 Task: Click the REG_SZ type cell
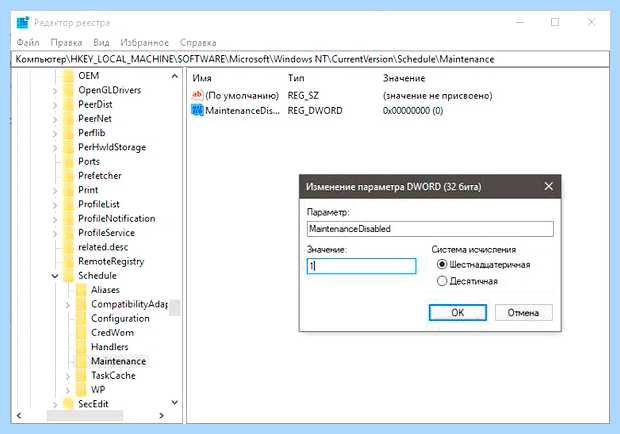(x=303, y=96)
